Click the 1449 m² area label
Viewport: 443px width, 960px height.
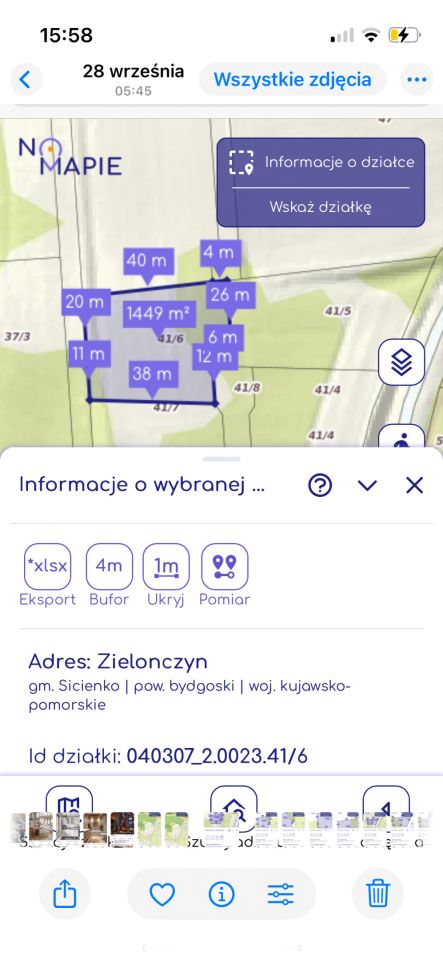[x=158, y=314]
